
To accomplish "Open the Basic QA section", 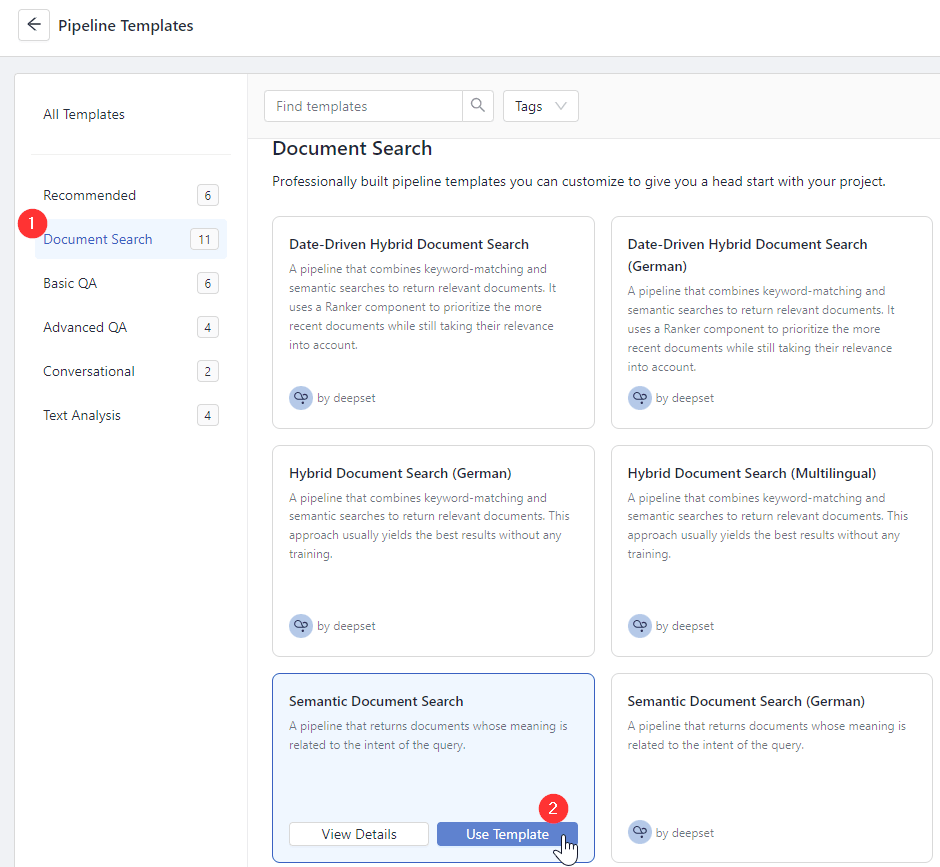I will point(69,283).
